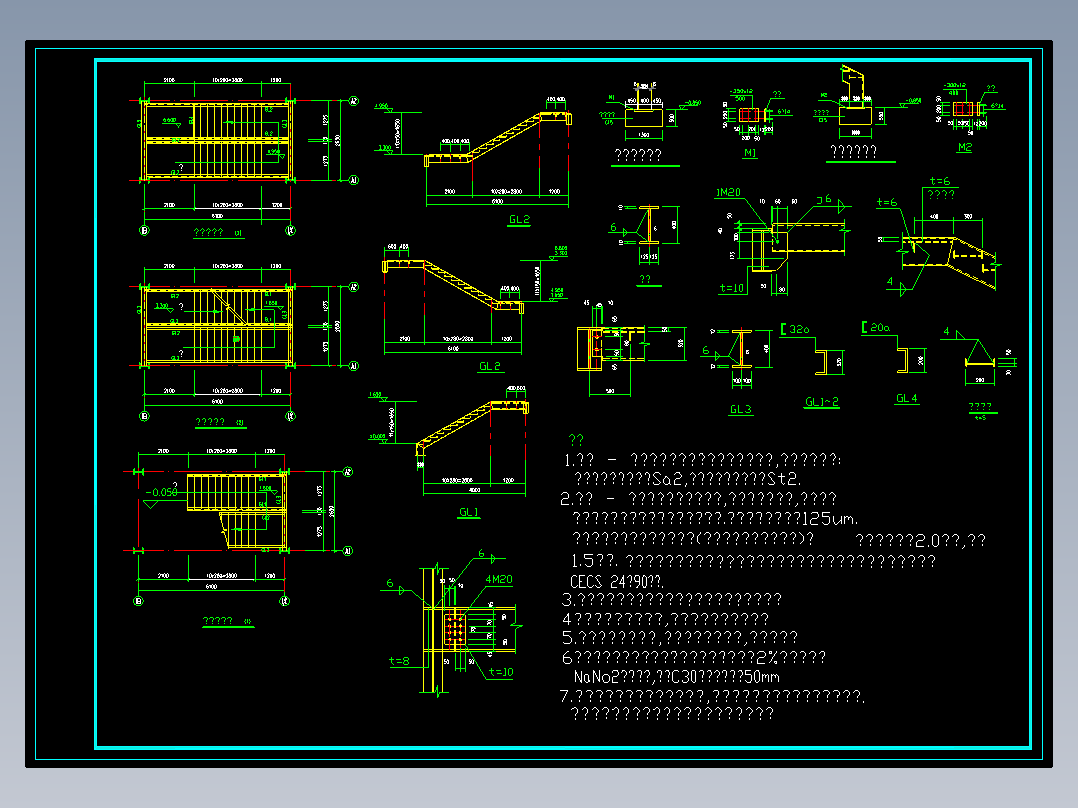Image resolution: width=1078 pixels, height=808 pixels.
Task: Click the [20a channel designation text
Action: [x=876, y=327]
